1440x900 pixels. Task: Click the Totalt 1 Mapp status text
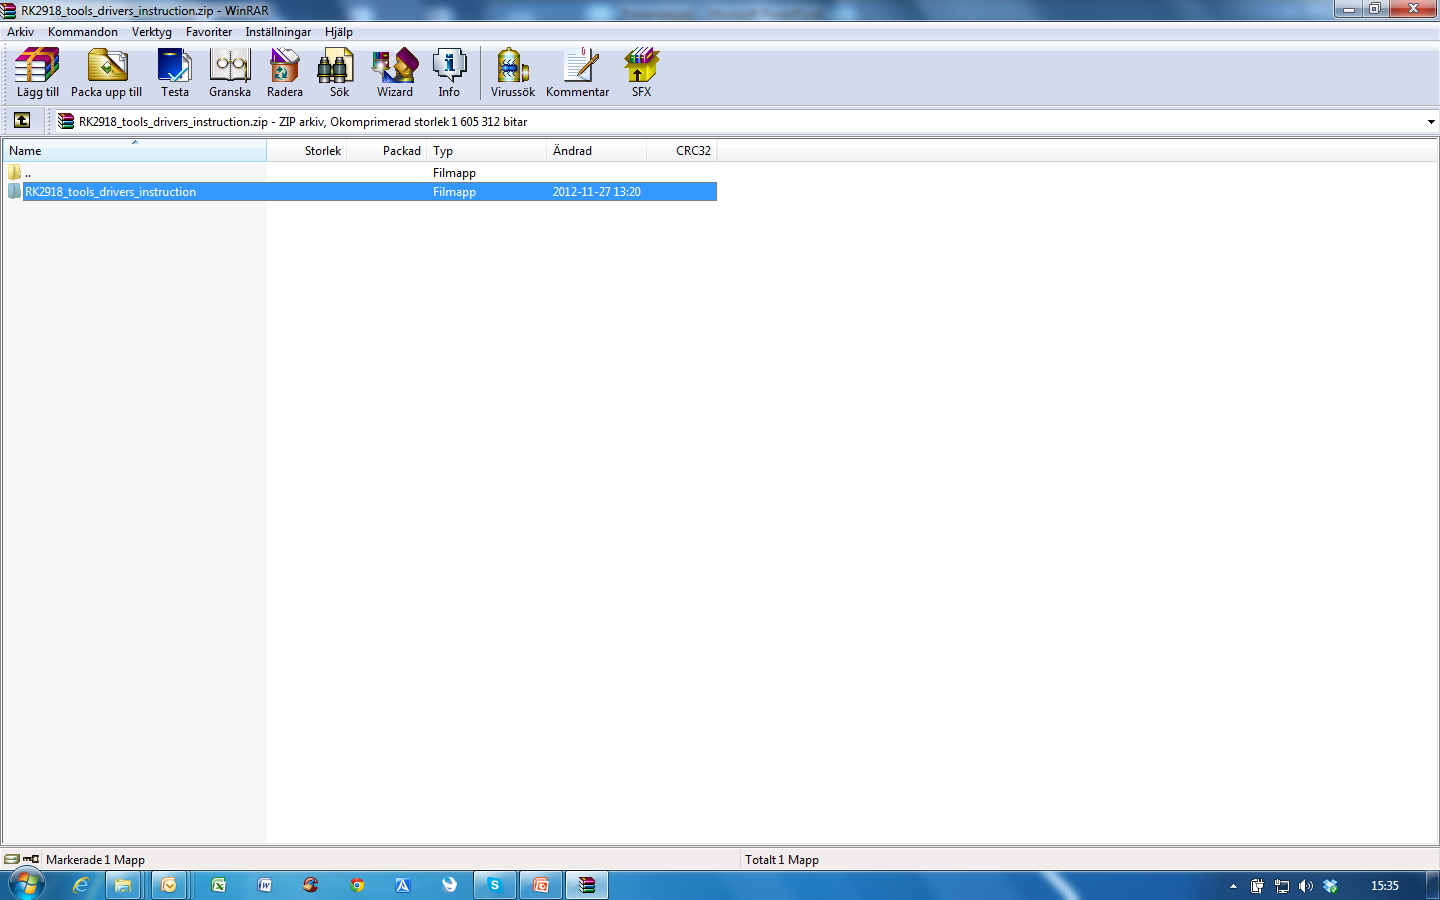pyautogui.click(x=782, y=860)
